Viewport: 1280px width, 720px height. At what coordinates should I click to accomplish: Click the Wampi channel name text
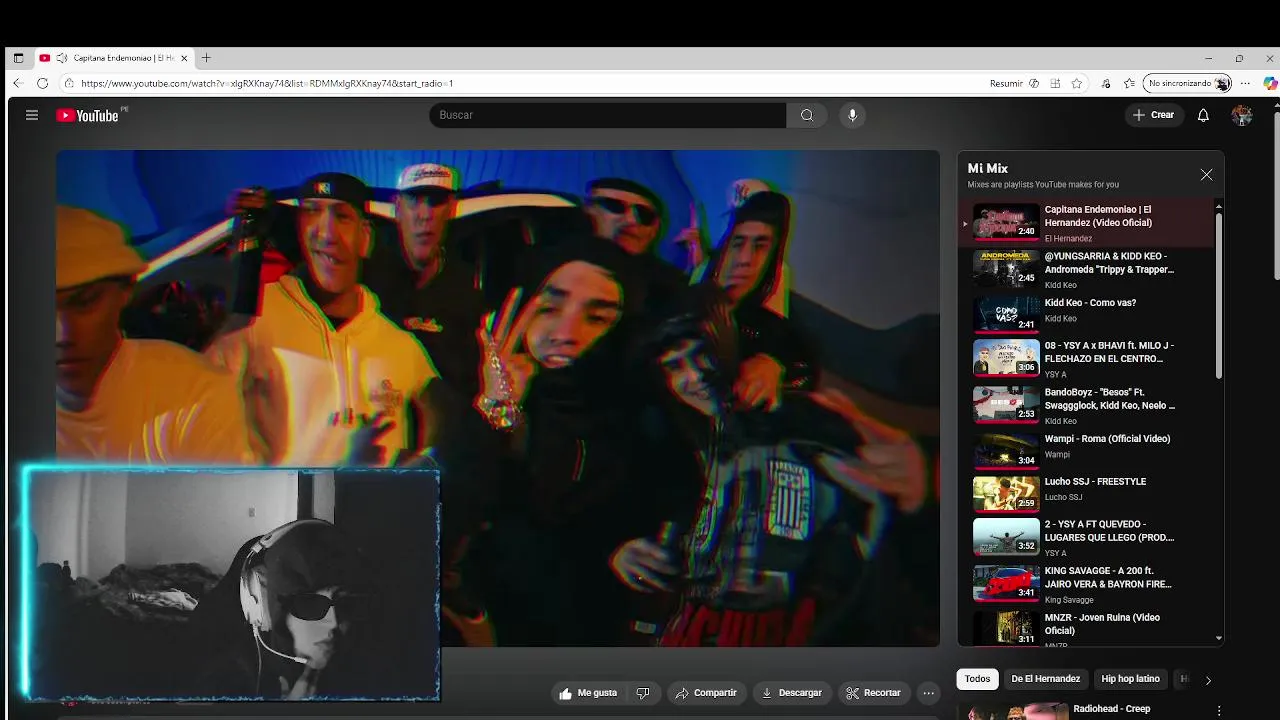point(1057,455)
